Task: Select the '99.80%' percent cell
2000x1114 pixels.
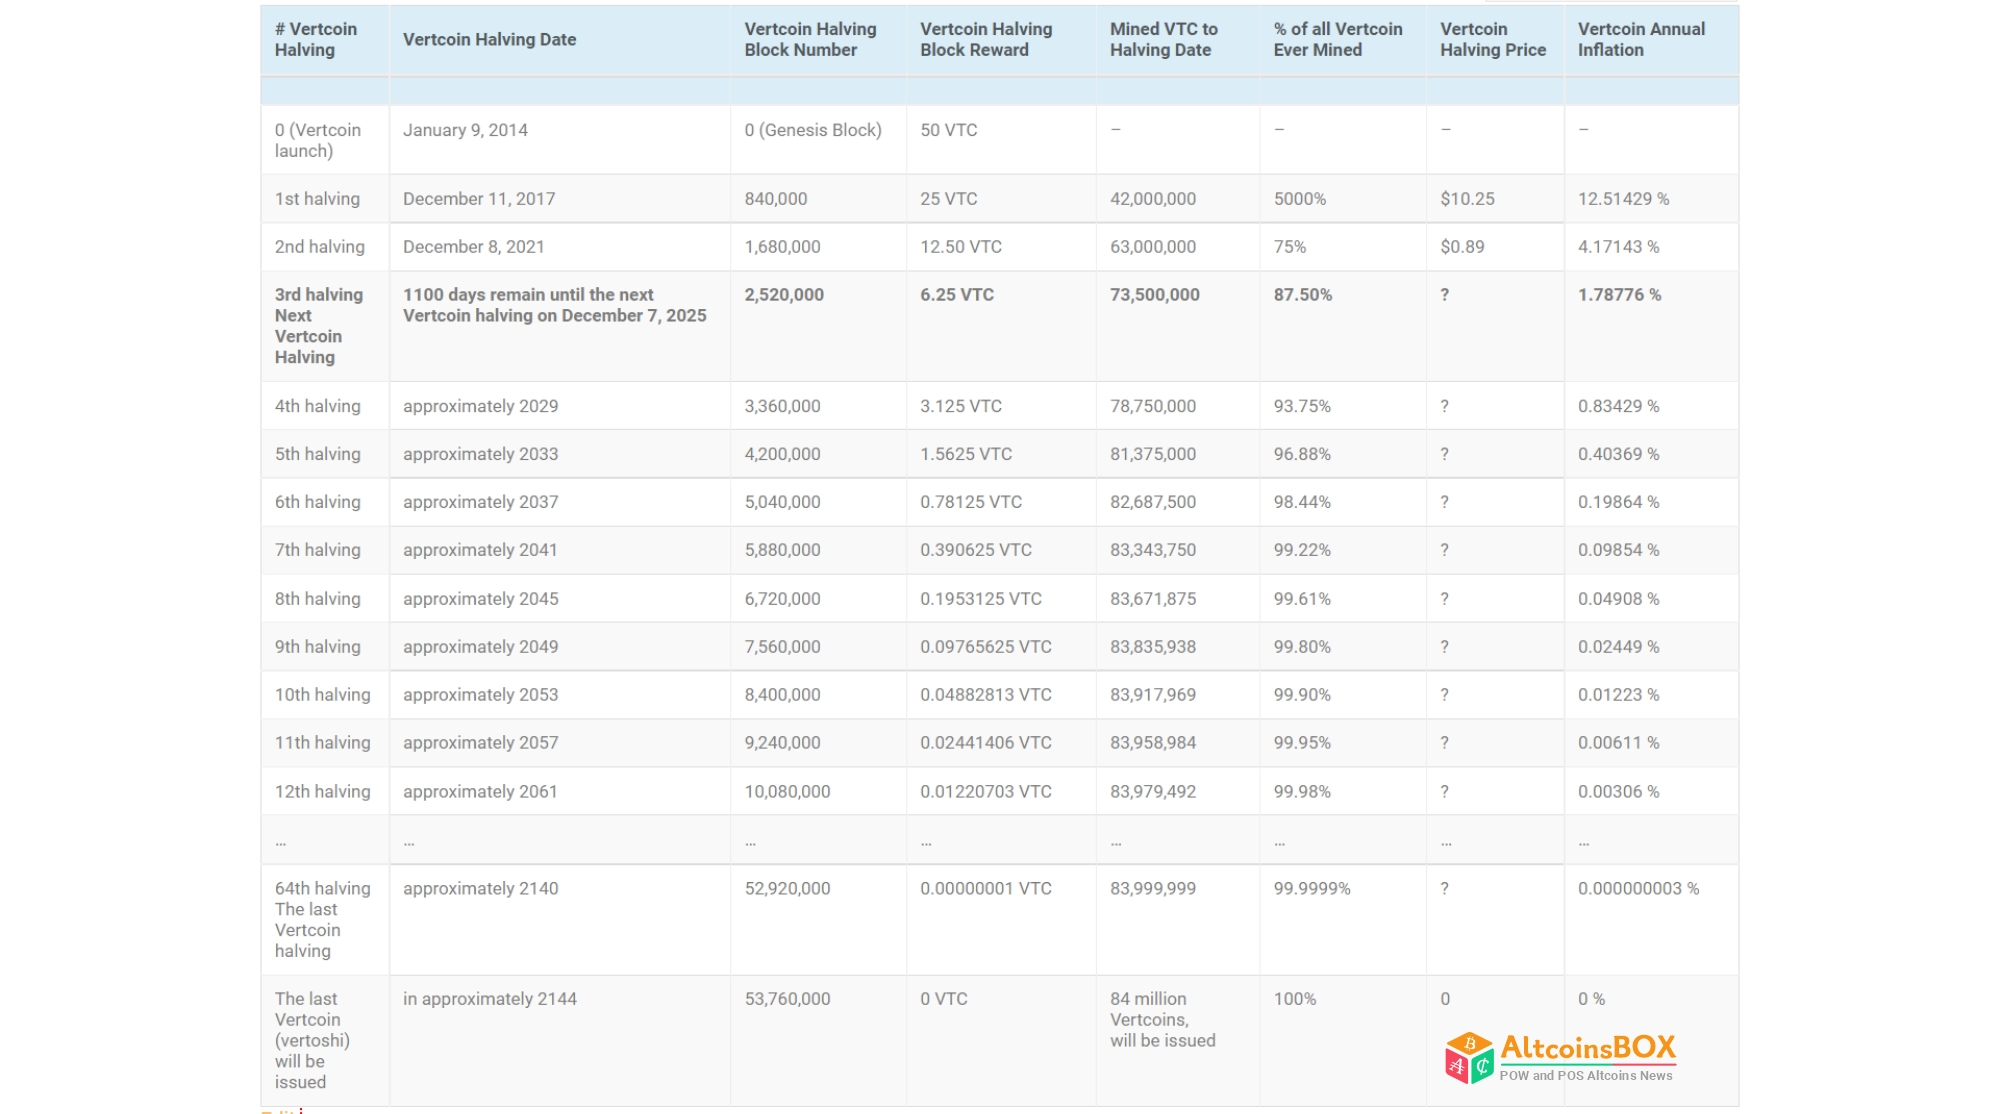Action: [1302, 647]
